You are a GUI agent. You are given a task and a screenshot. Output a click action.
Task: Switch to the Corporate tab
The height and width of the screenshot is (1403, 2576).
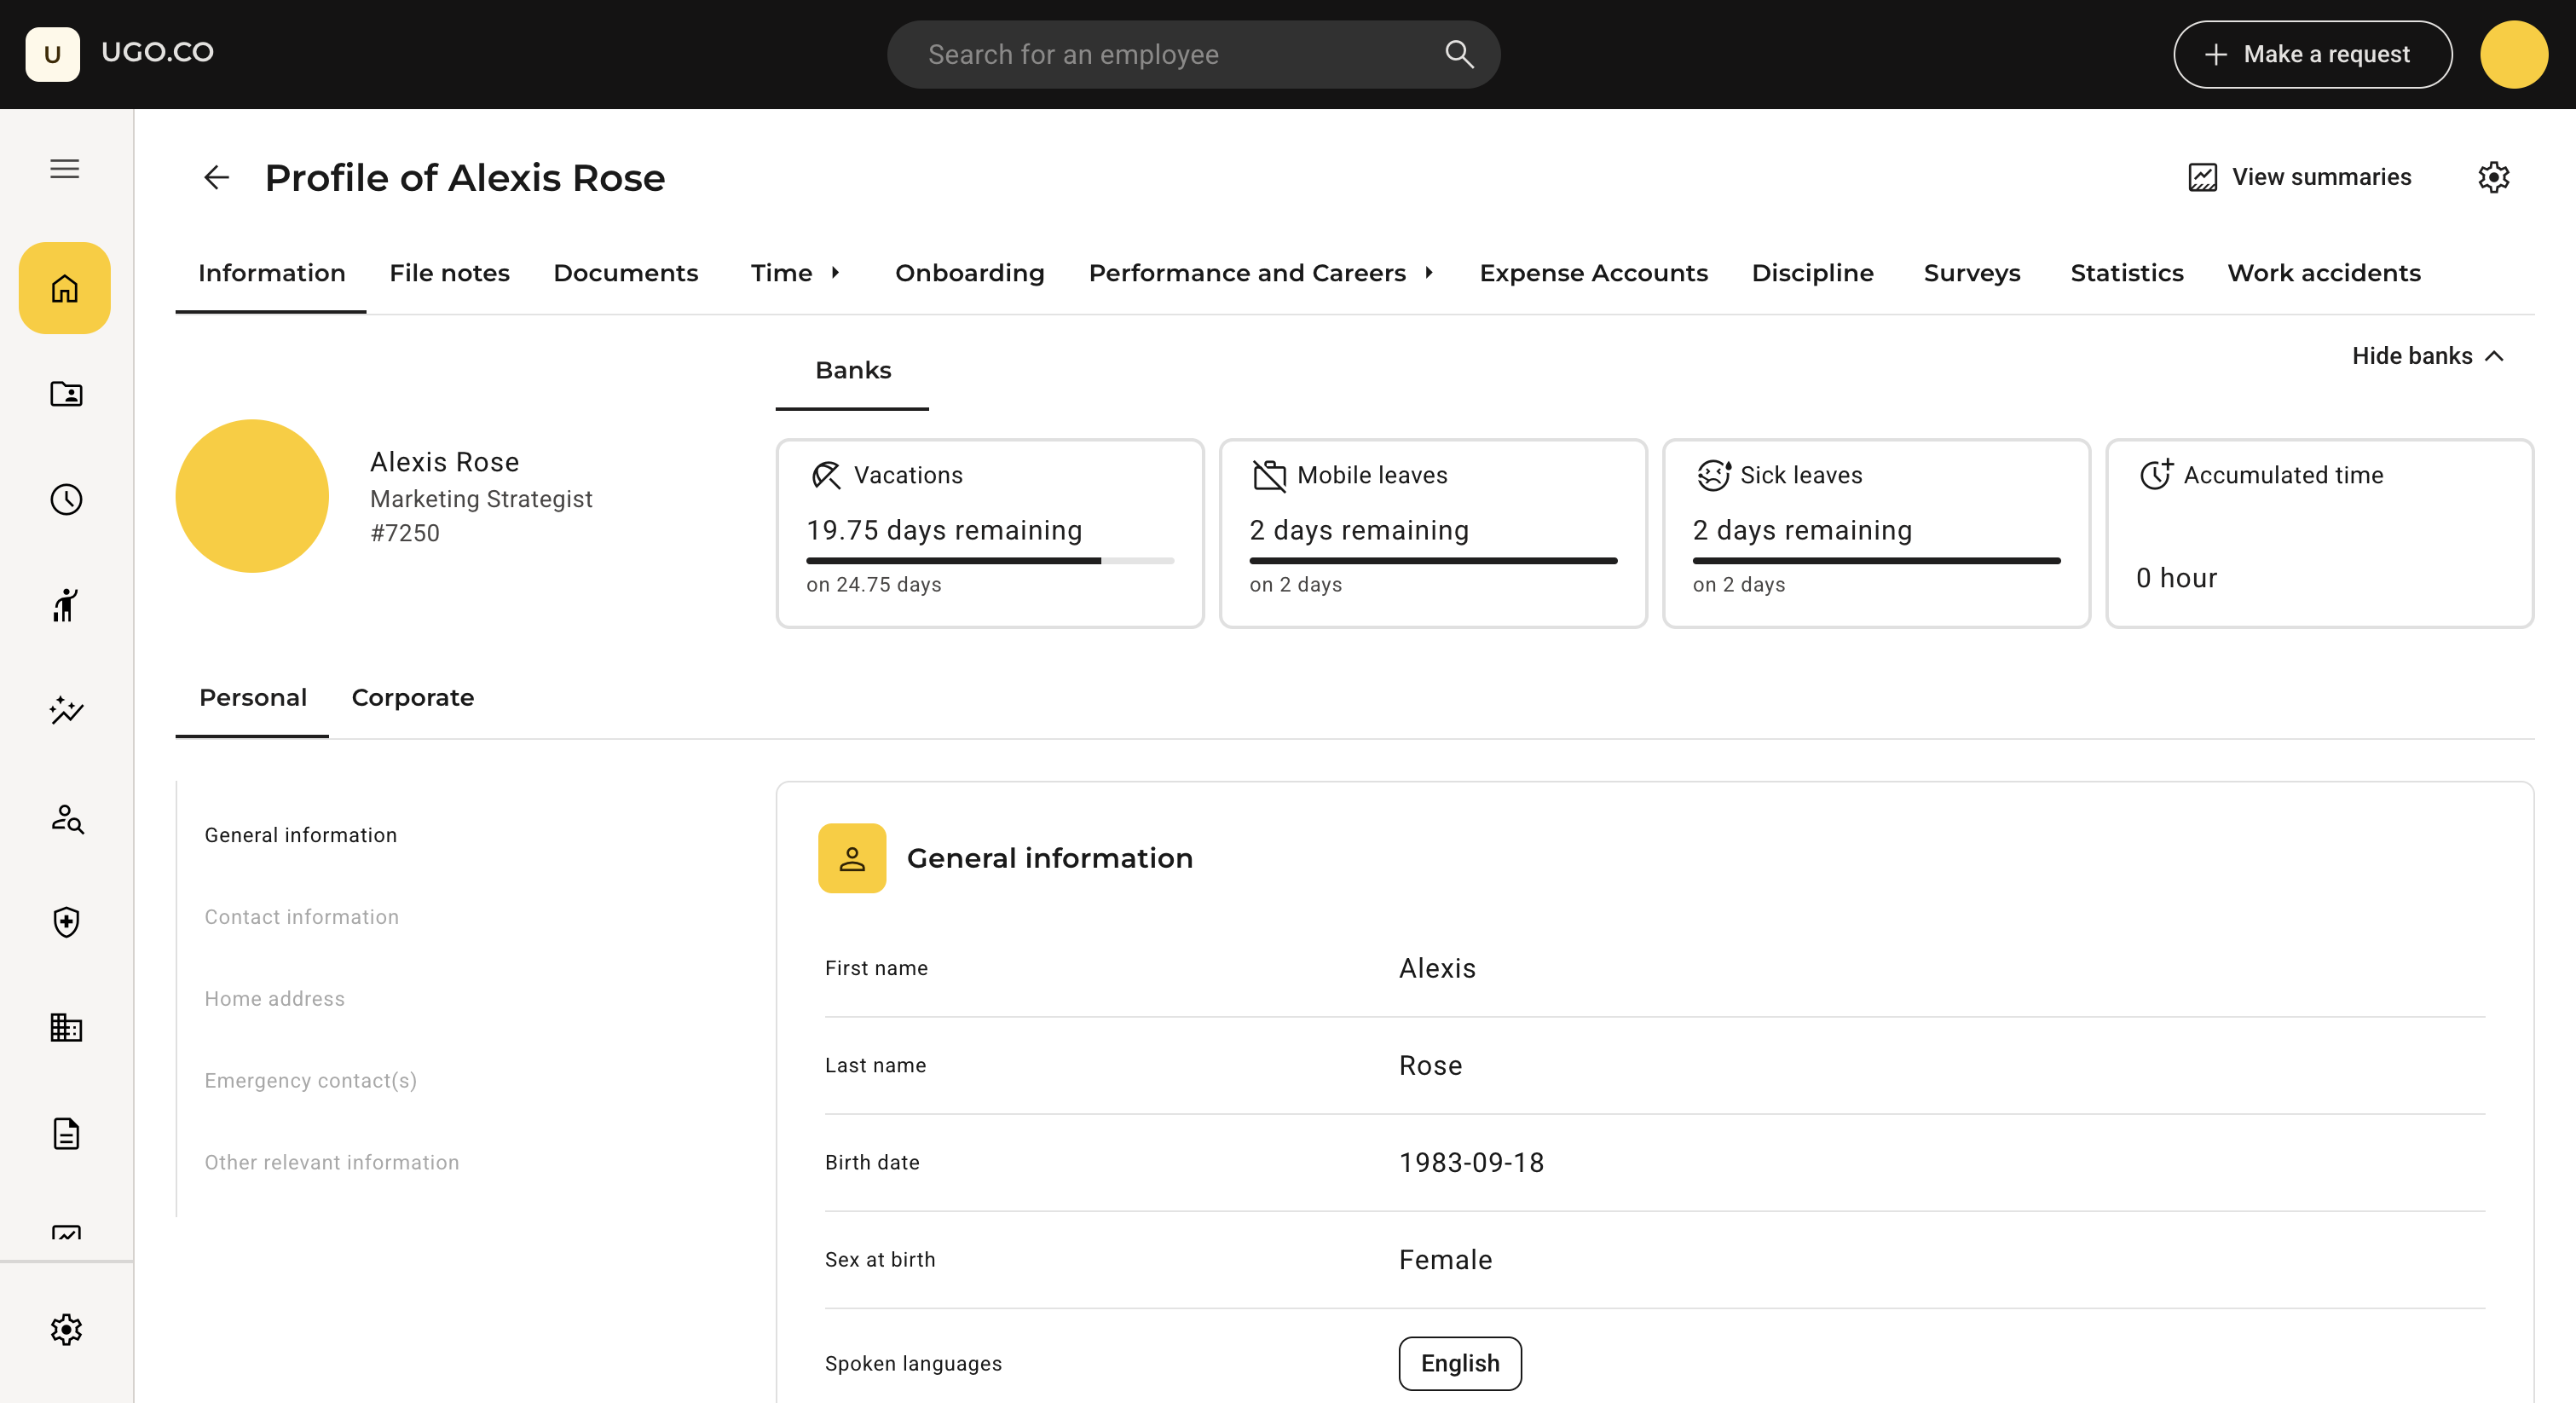pos(412,697)
